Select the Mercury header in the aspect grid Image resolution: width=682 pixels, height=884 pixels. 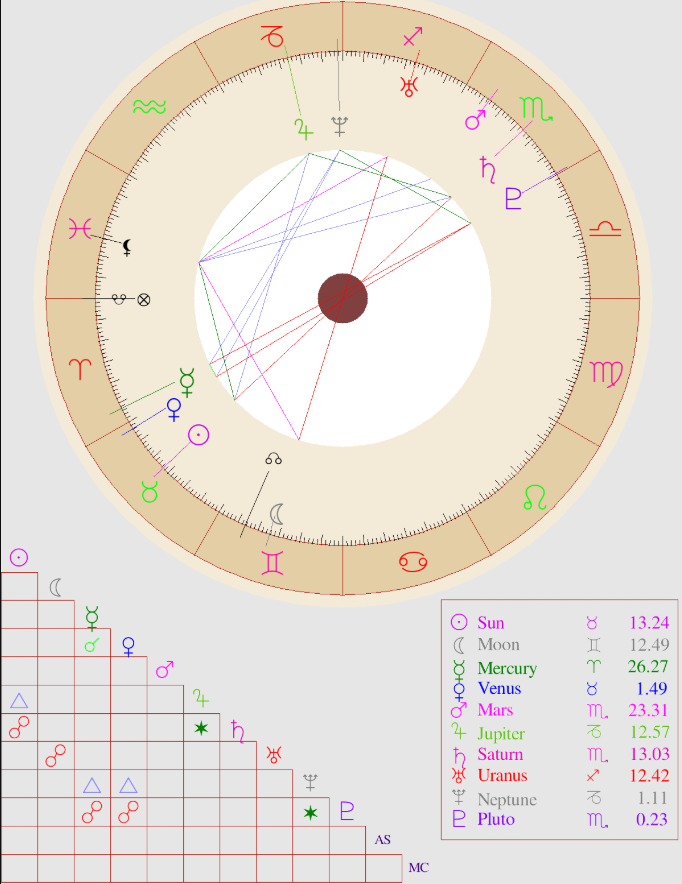click(92, 617)
